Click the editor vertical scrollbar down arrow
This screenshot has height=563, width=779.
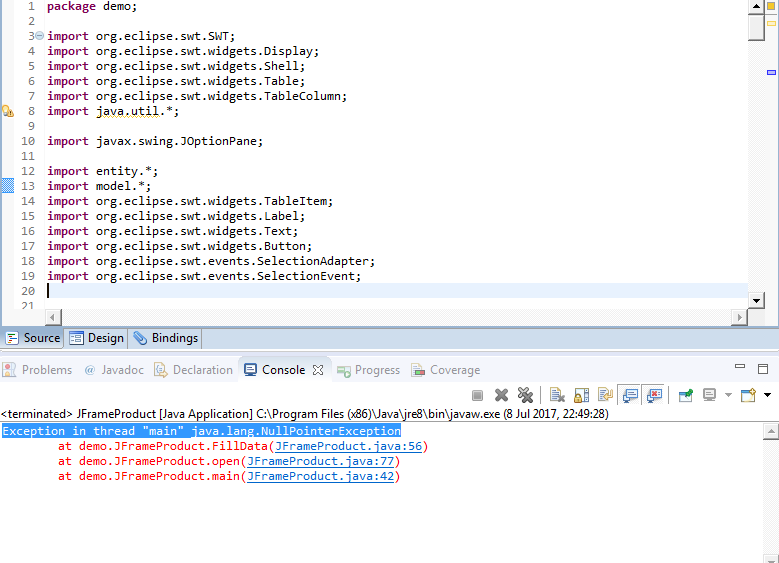pos(756,300)
